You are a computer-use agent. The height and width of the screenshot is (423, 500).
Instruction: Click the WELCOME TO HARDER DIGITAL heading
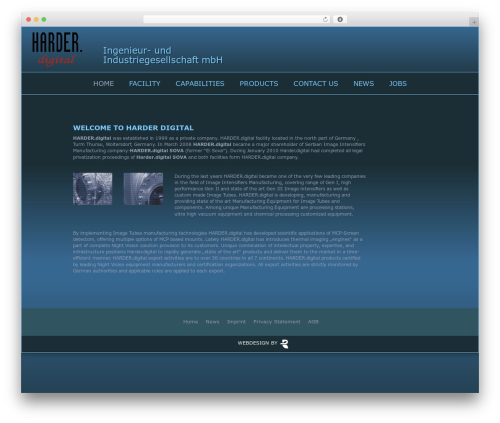tap(133, 128)
